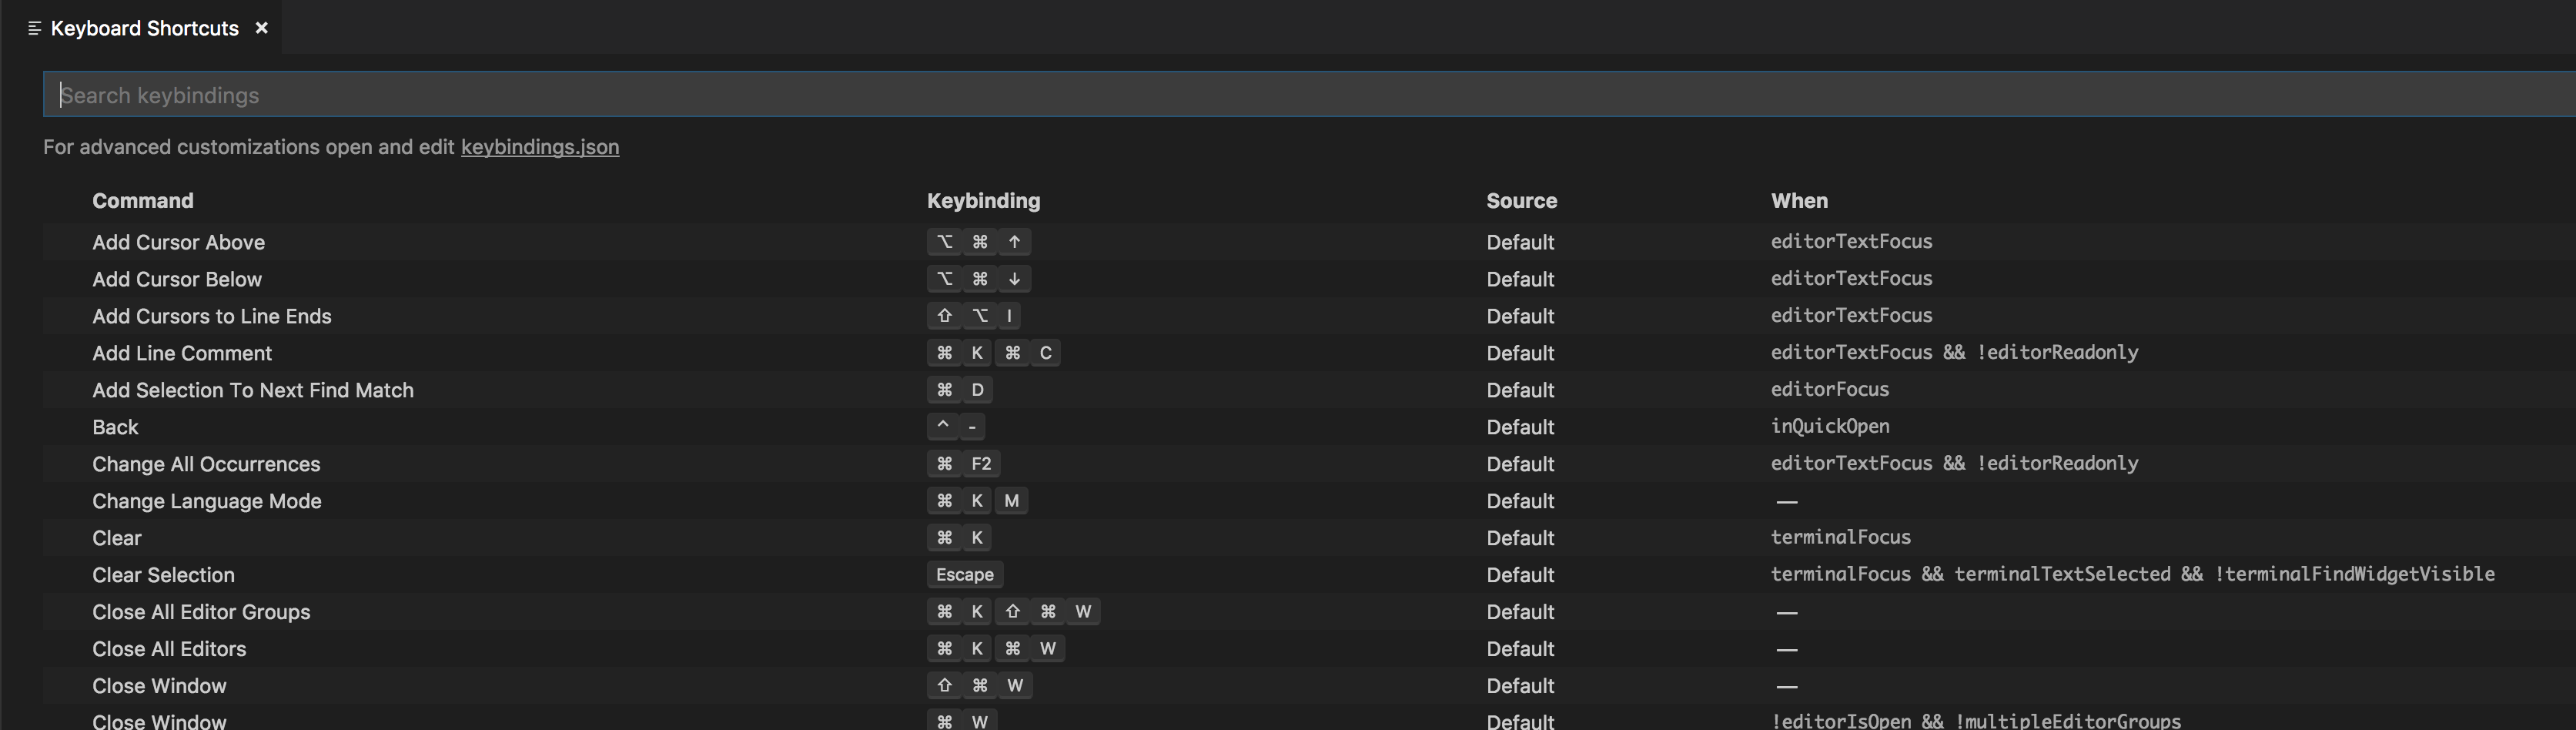Select the Change All Occurrences command
2576x730 pixels.
pos(206,464)
